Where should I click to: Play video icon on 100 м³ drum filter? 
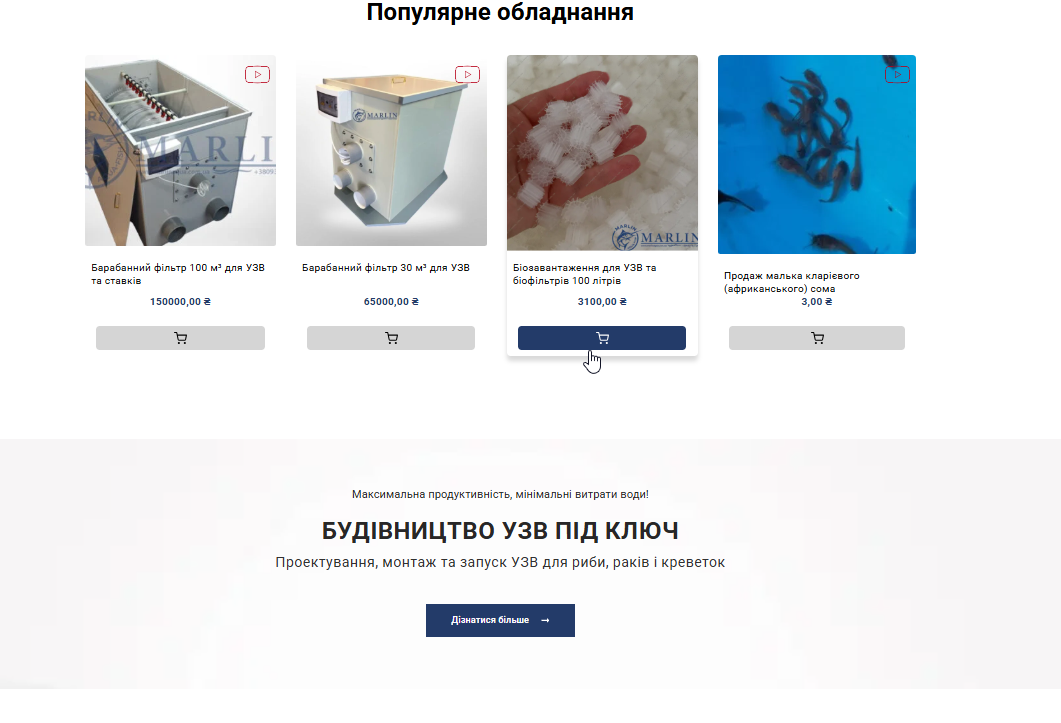click(x=257, y=74)
